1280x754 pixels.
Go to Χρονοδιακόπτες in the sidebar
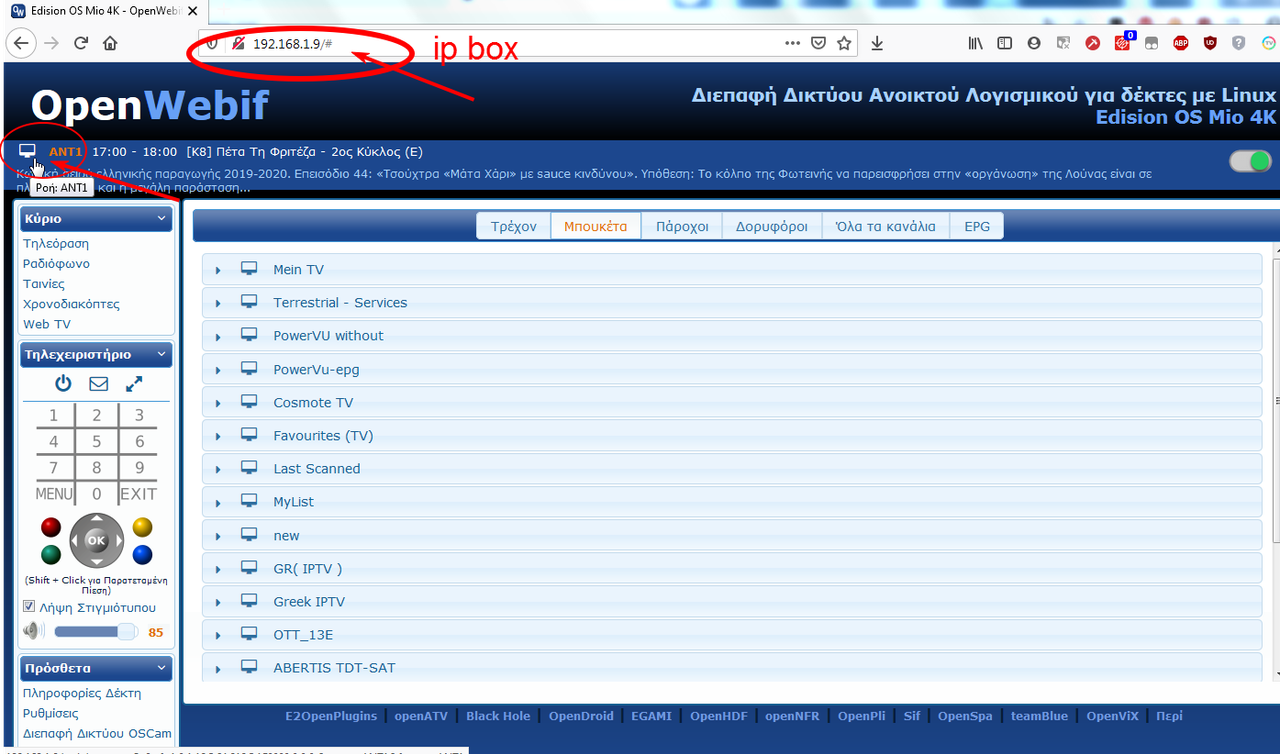click(x=71, y=303)
